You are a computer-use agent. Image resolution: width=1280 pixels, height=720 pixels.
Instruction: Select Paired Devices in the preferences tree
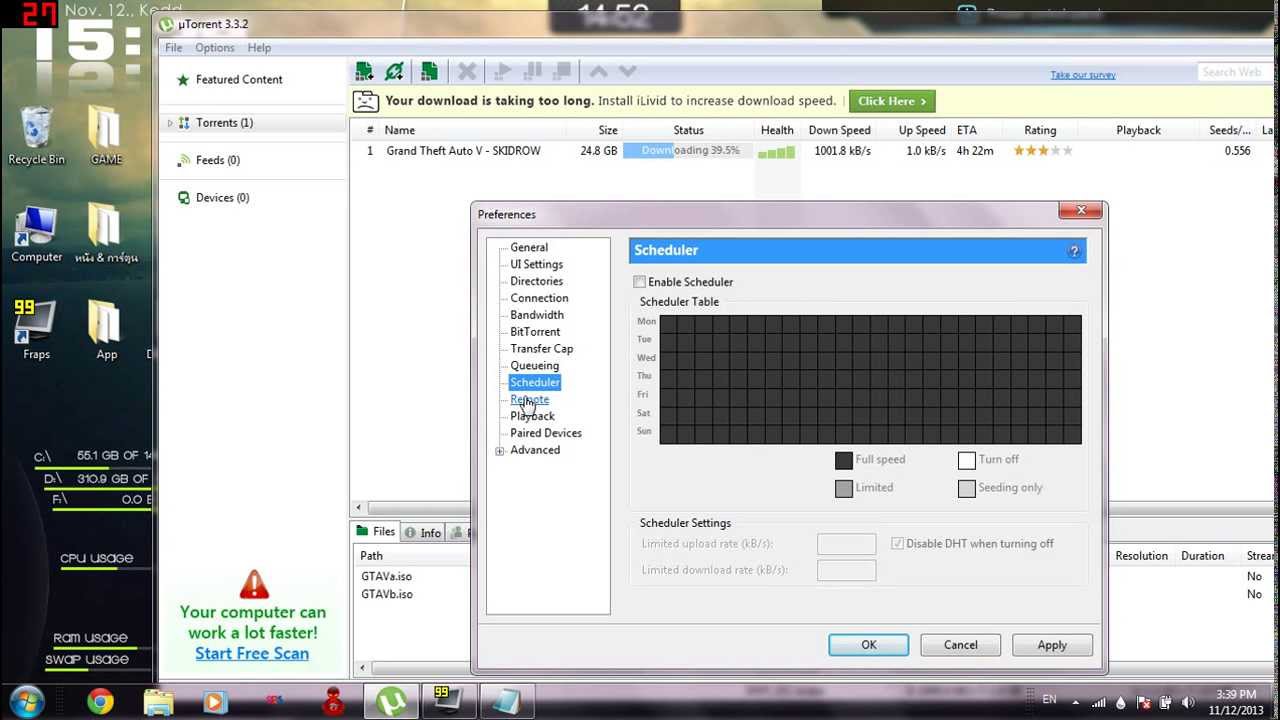click(546, 433)
